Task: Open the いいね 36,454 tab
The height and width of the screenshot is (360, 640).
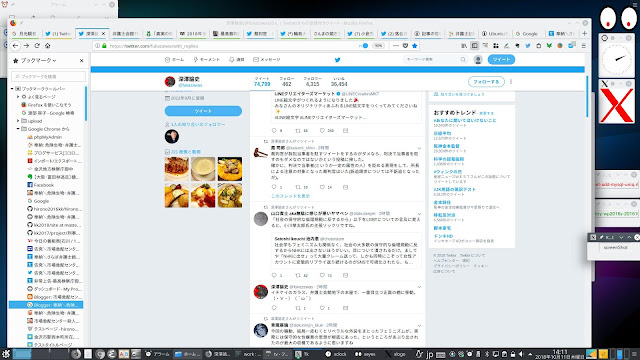Action: 339,82
